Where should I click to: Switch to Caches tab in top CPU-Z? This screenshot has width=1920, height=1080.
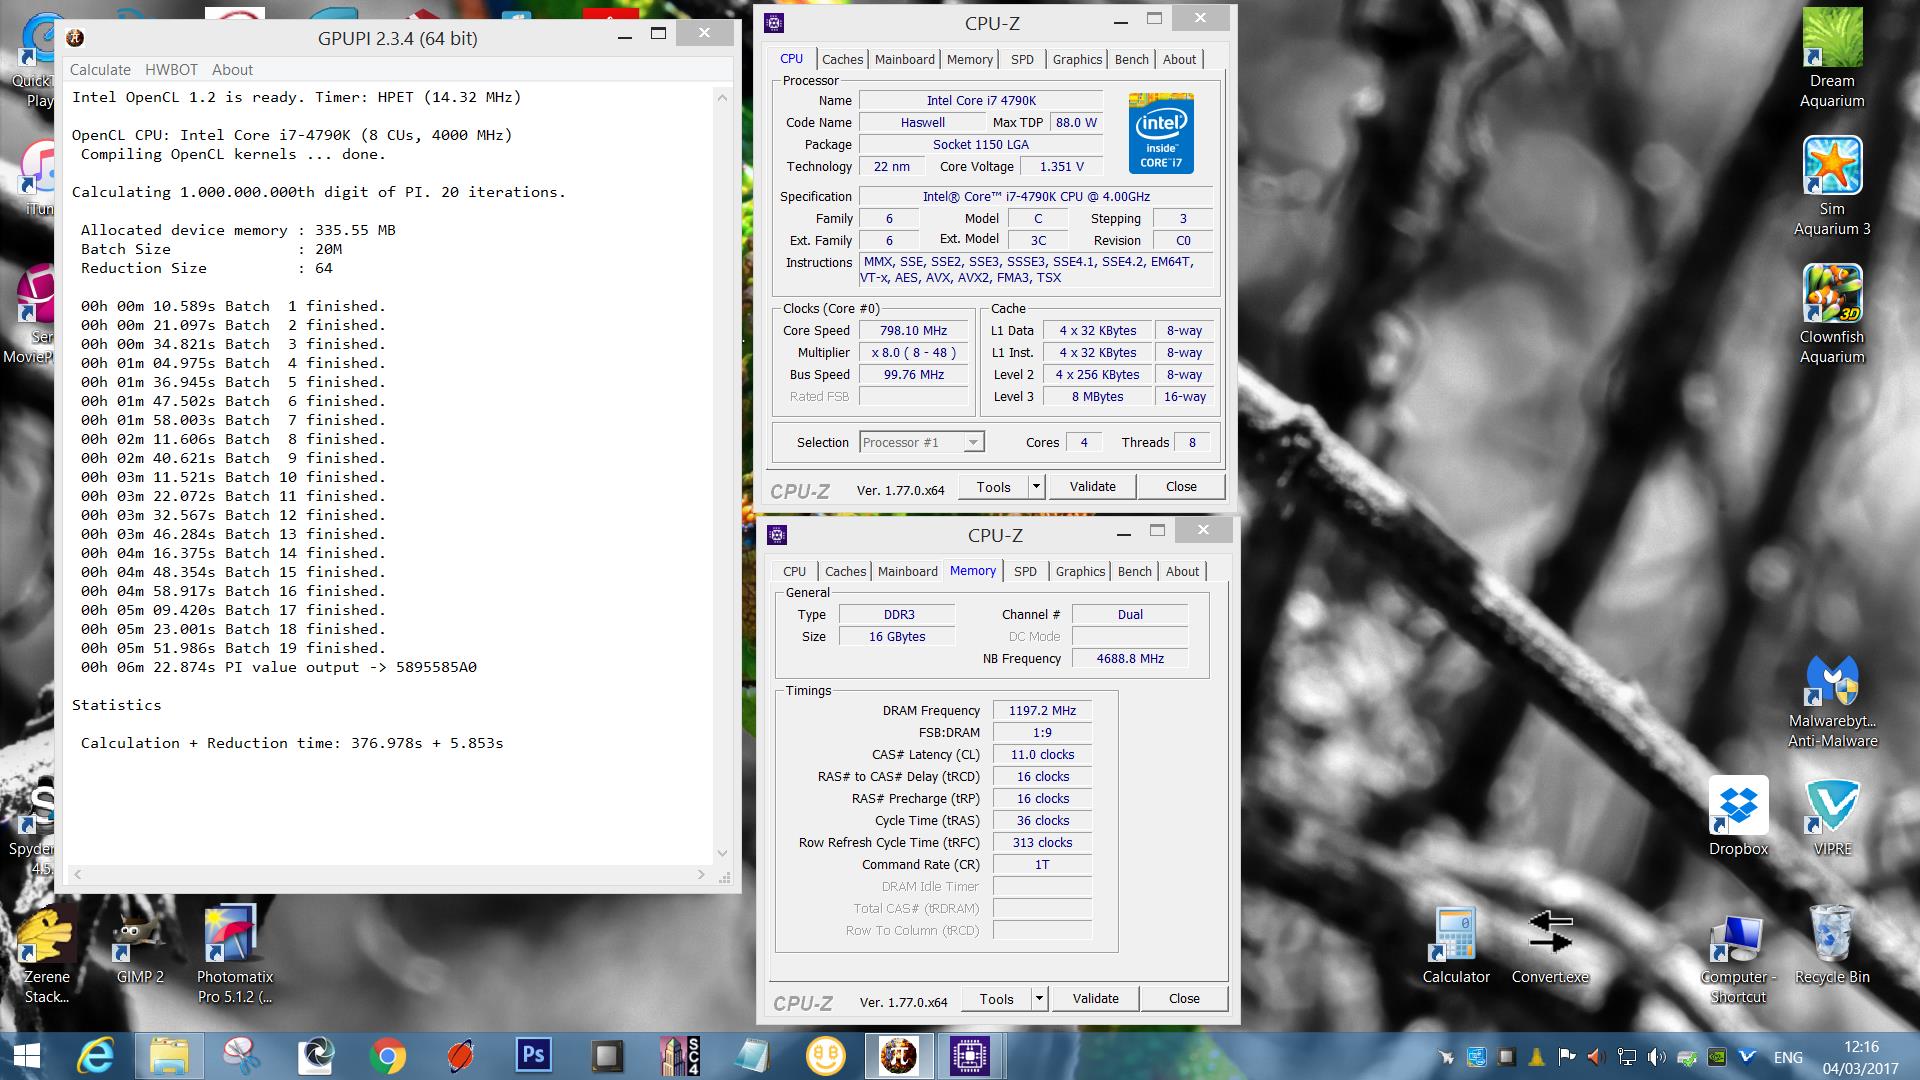pyautogui.click(x=842, y=59)
